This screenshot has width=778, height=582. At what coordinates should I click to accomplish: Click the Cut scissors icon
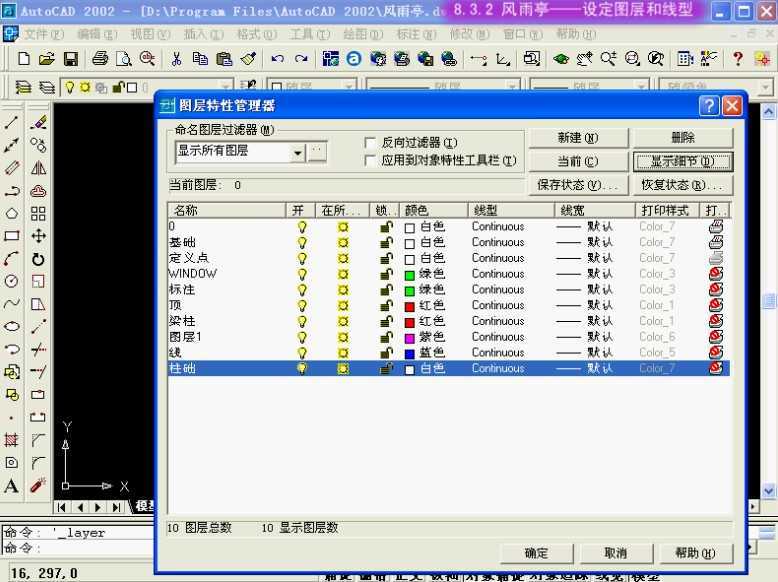pos(176,59)
